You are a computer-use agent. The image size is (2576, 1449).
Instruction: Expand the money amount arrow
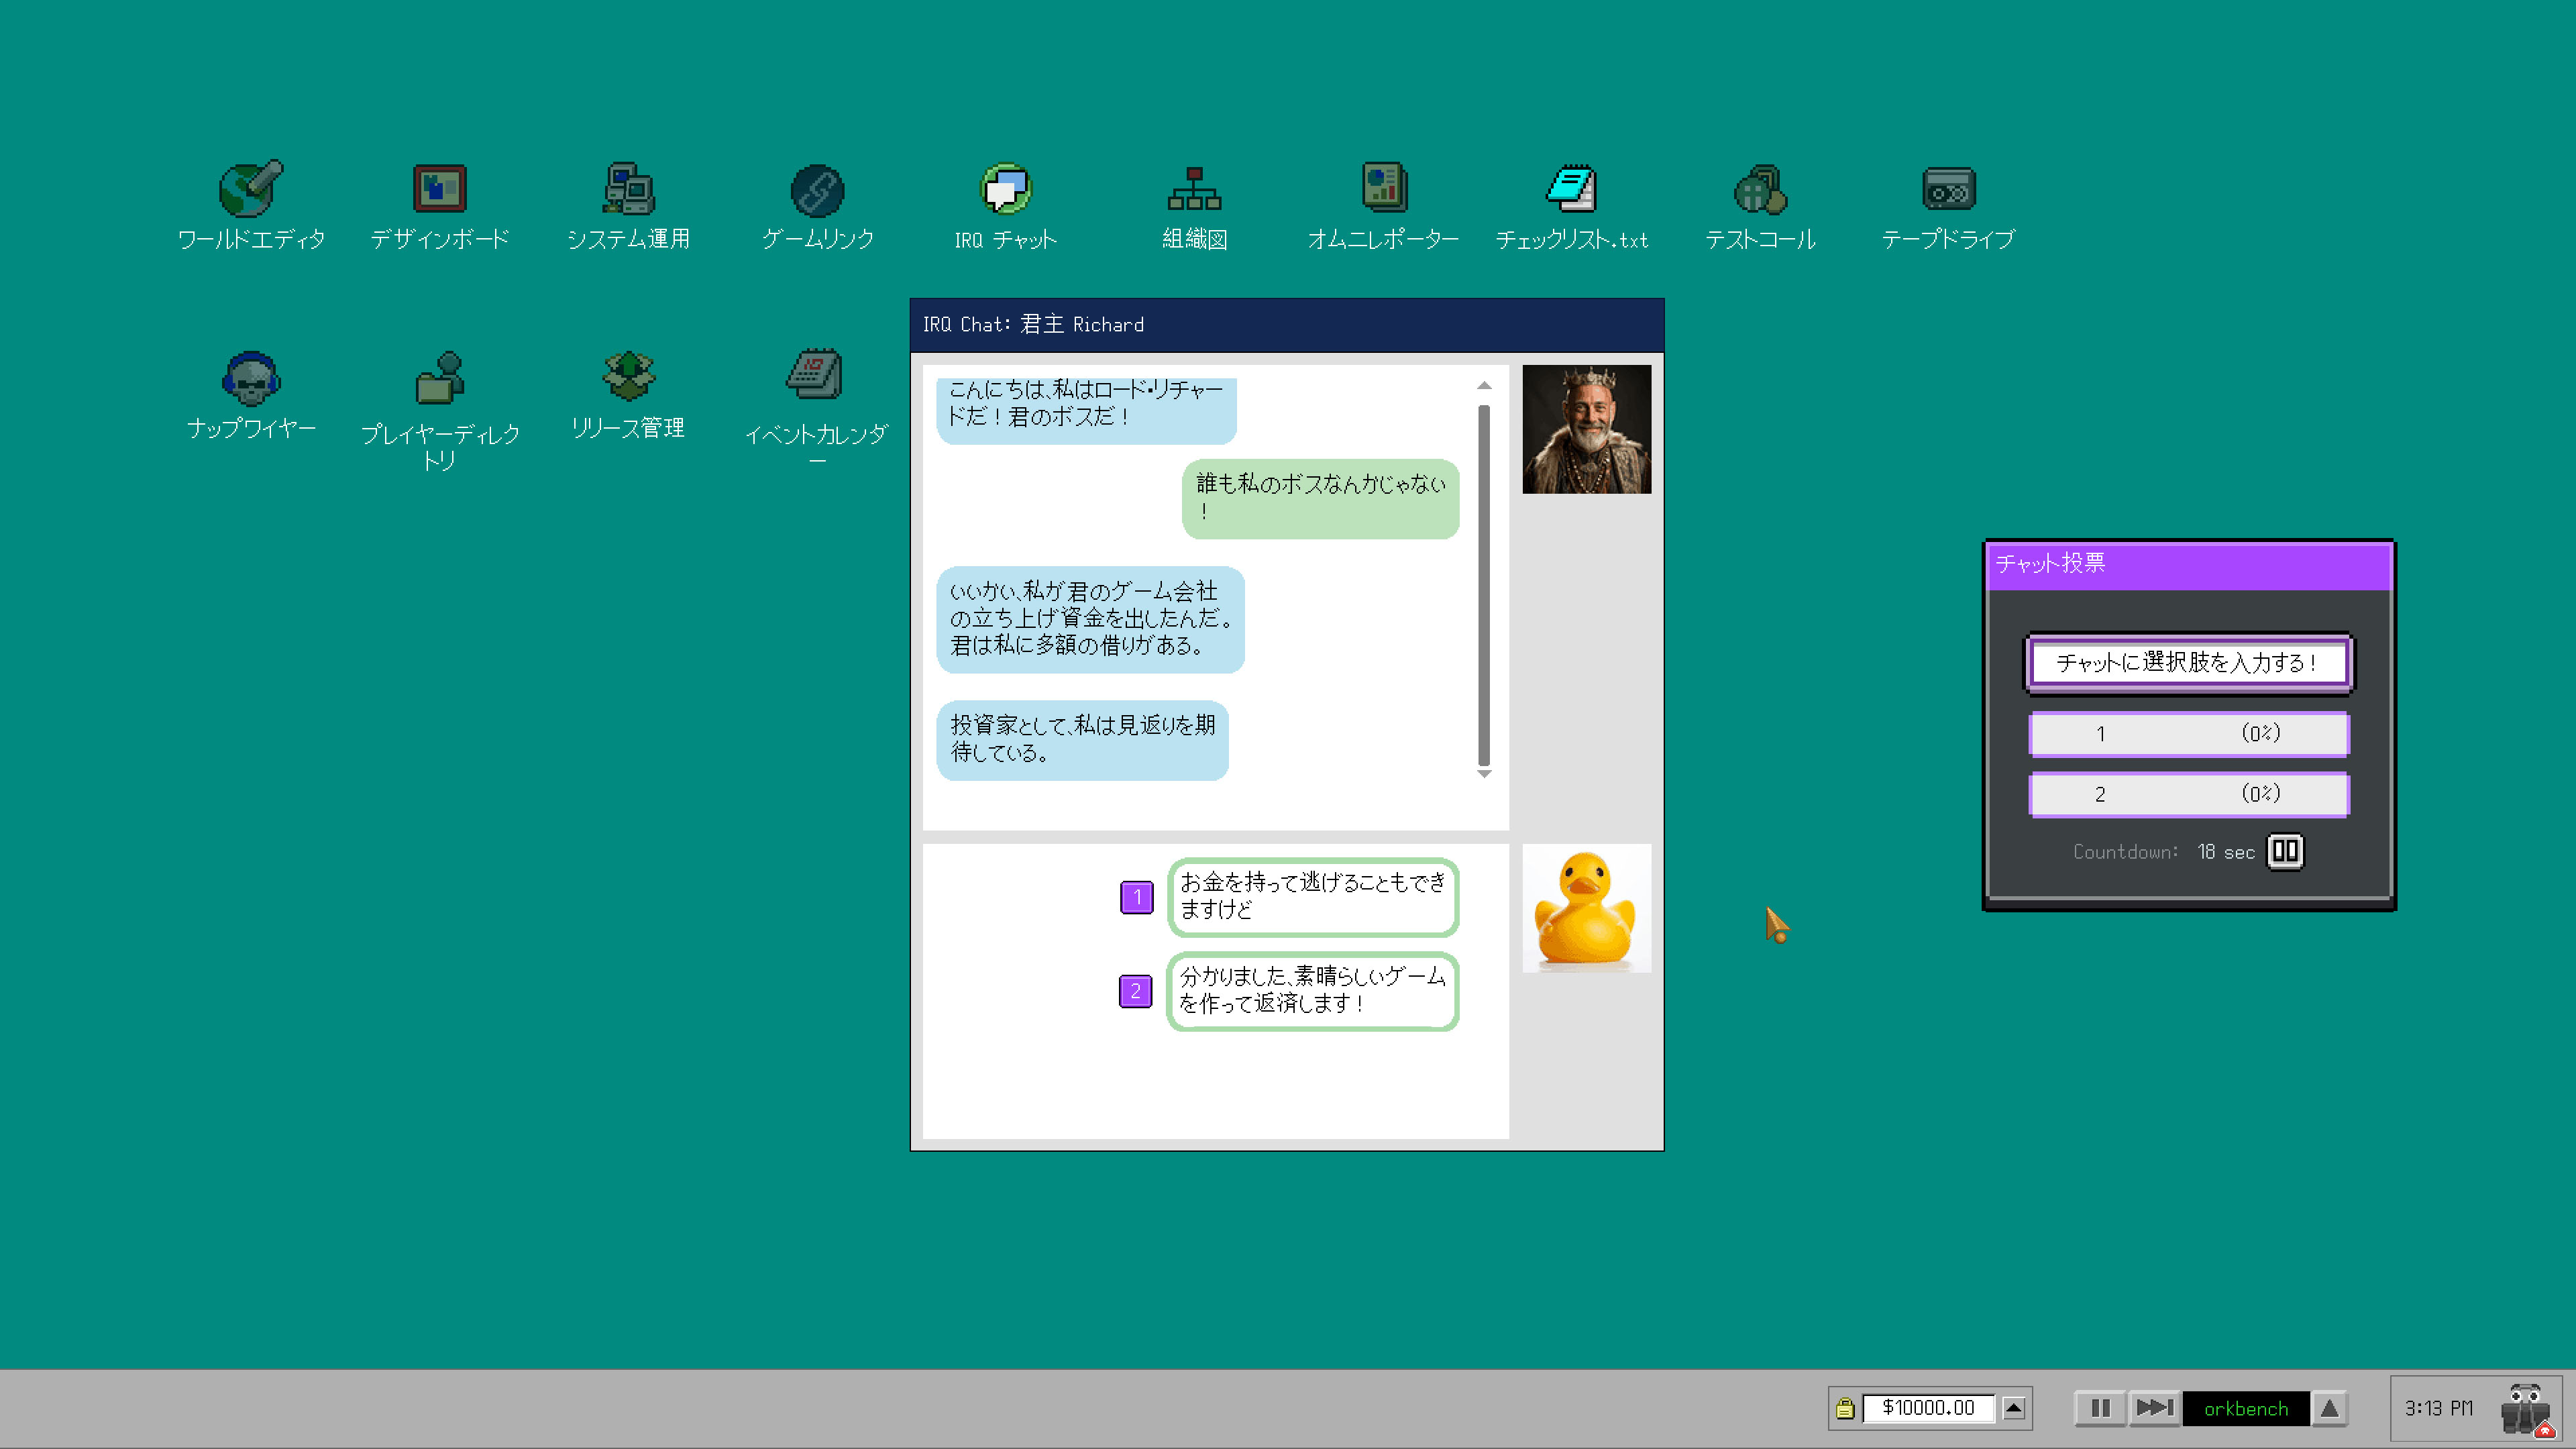point(2014,1408)
